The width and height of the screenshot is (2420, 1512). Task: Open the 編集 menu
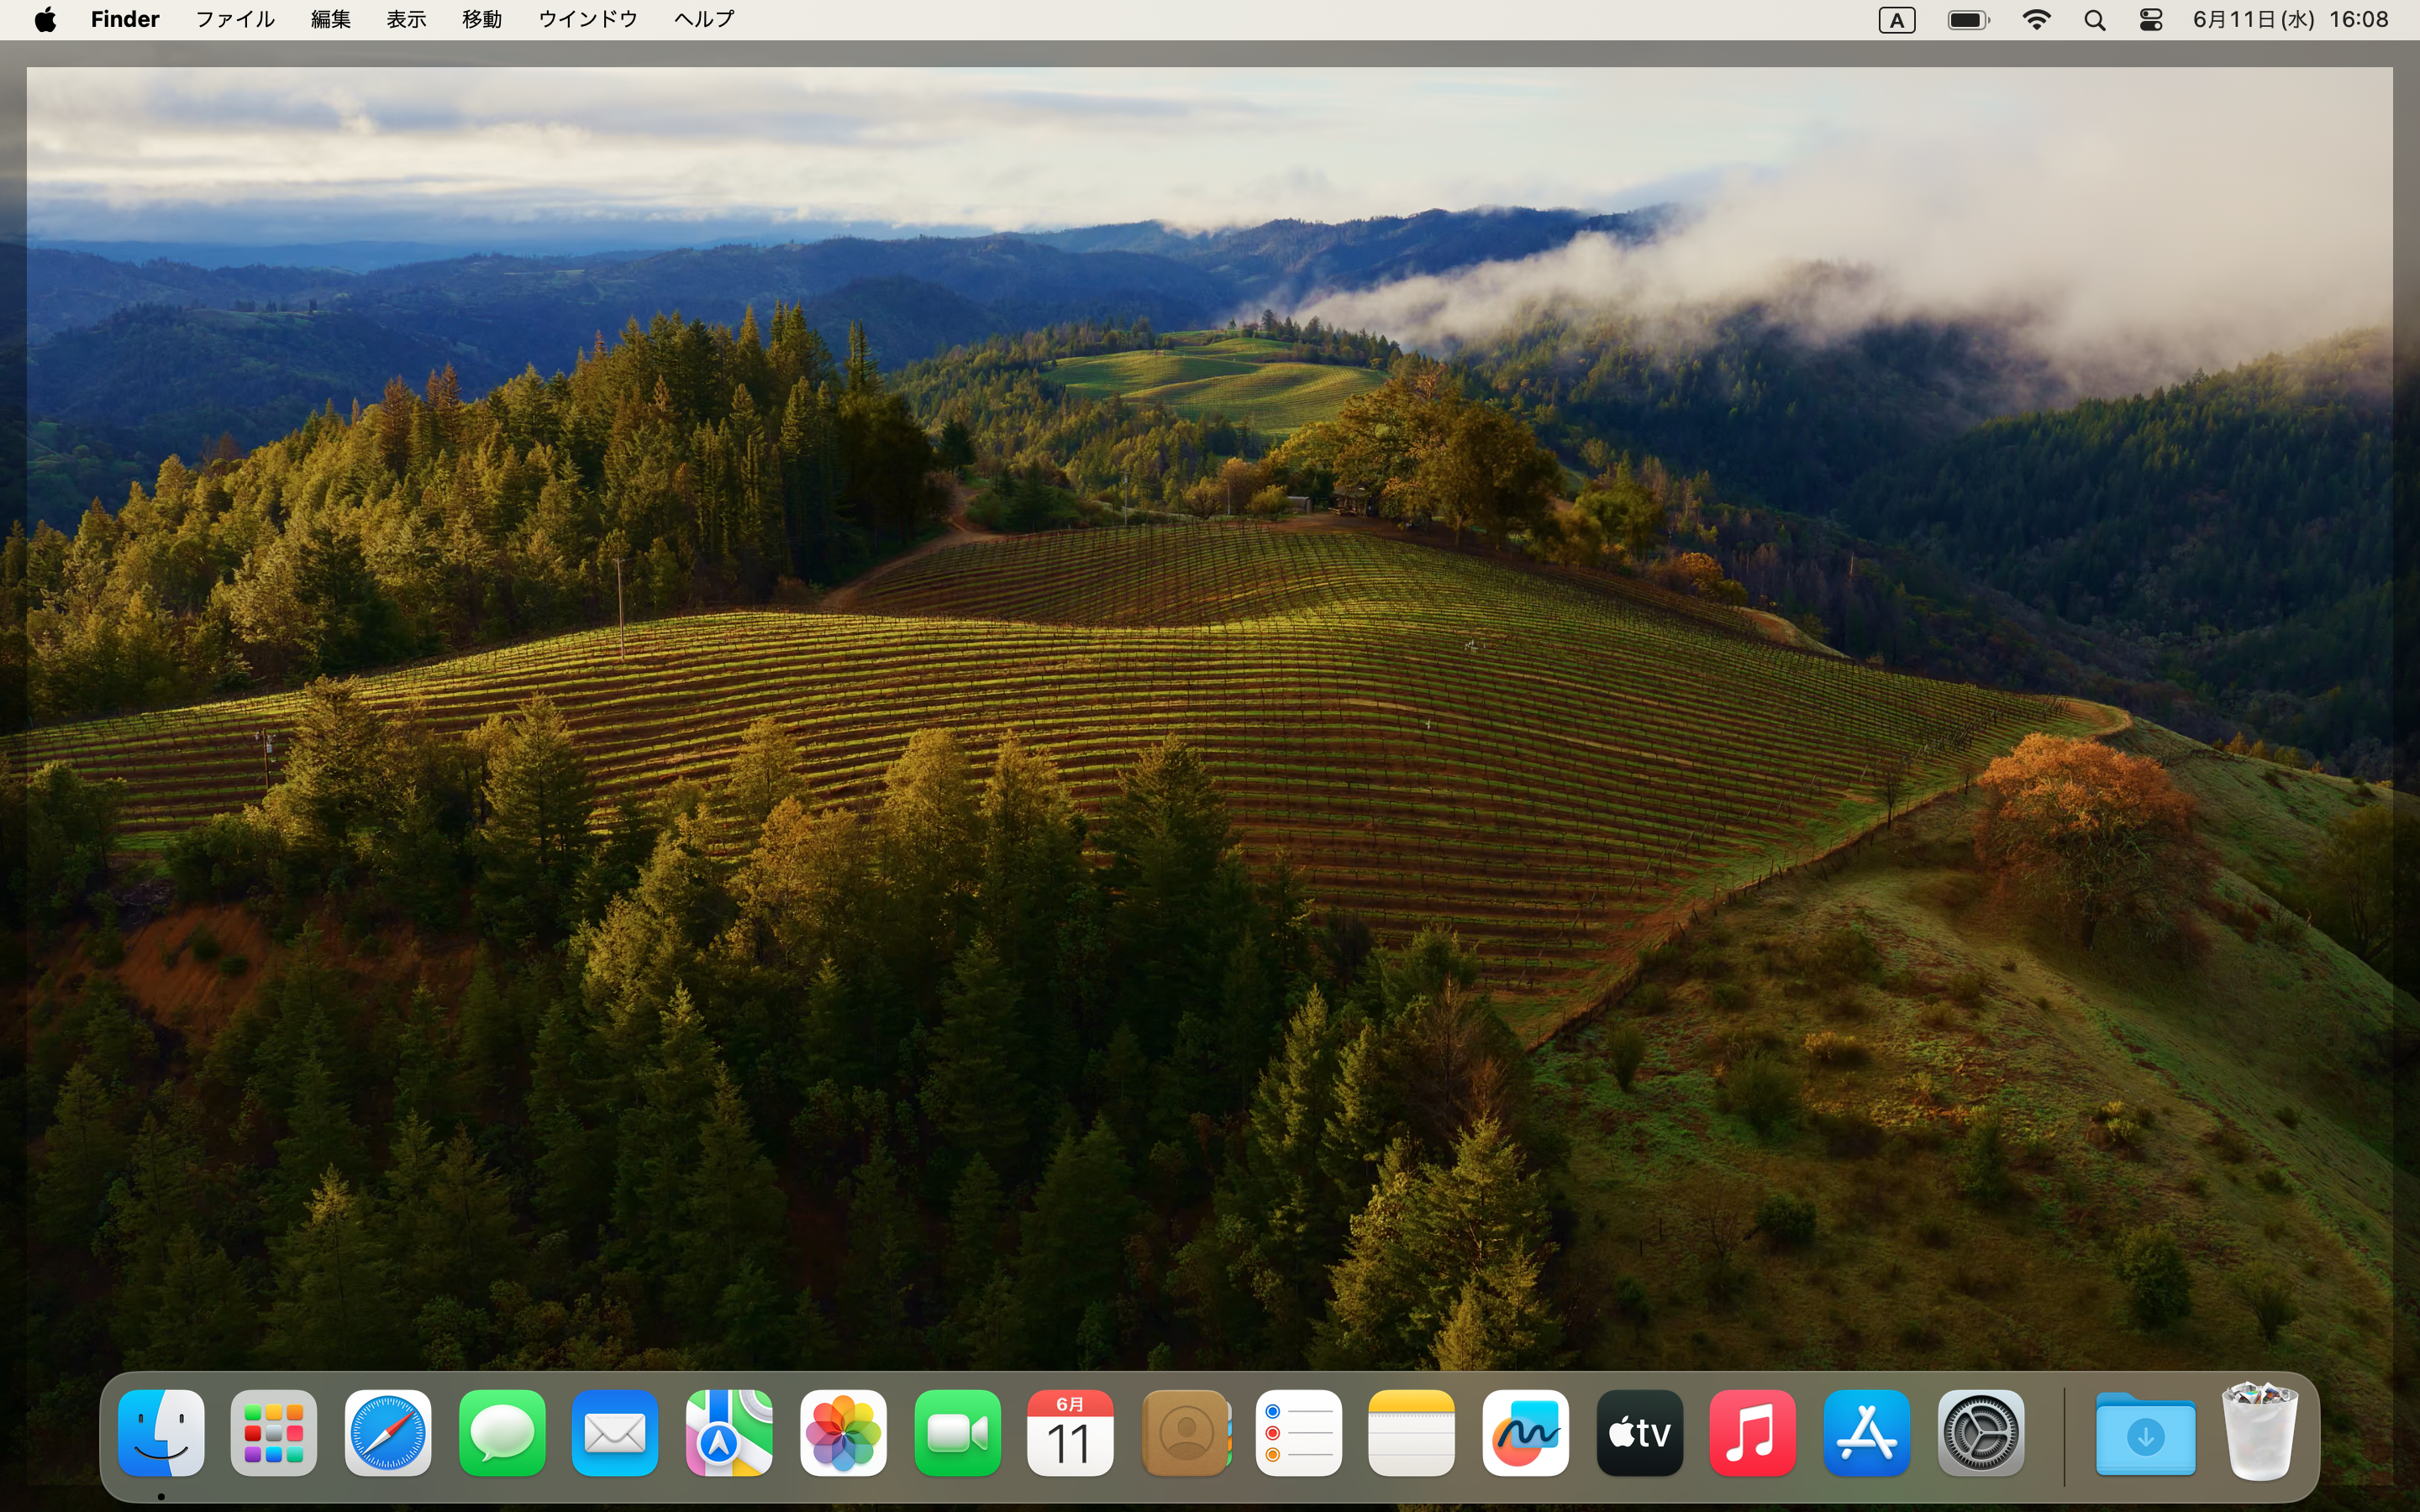coord(331,19)
